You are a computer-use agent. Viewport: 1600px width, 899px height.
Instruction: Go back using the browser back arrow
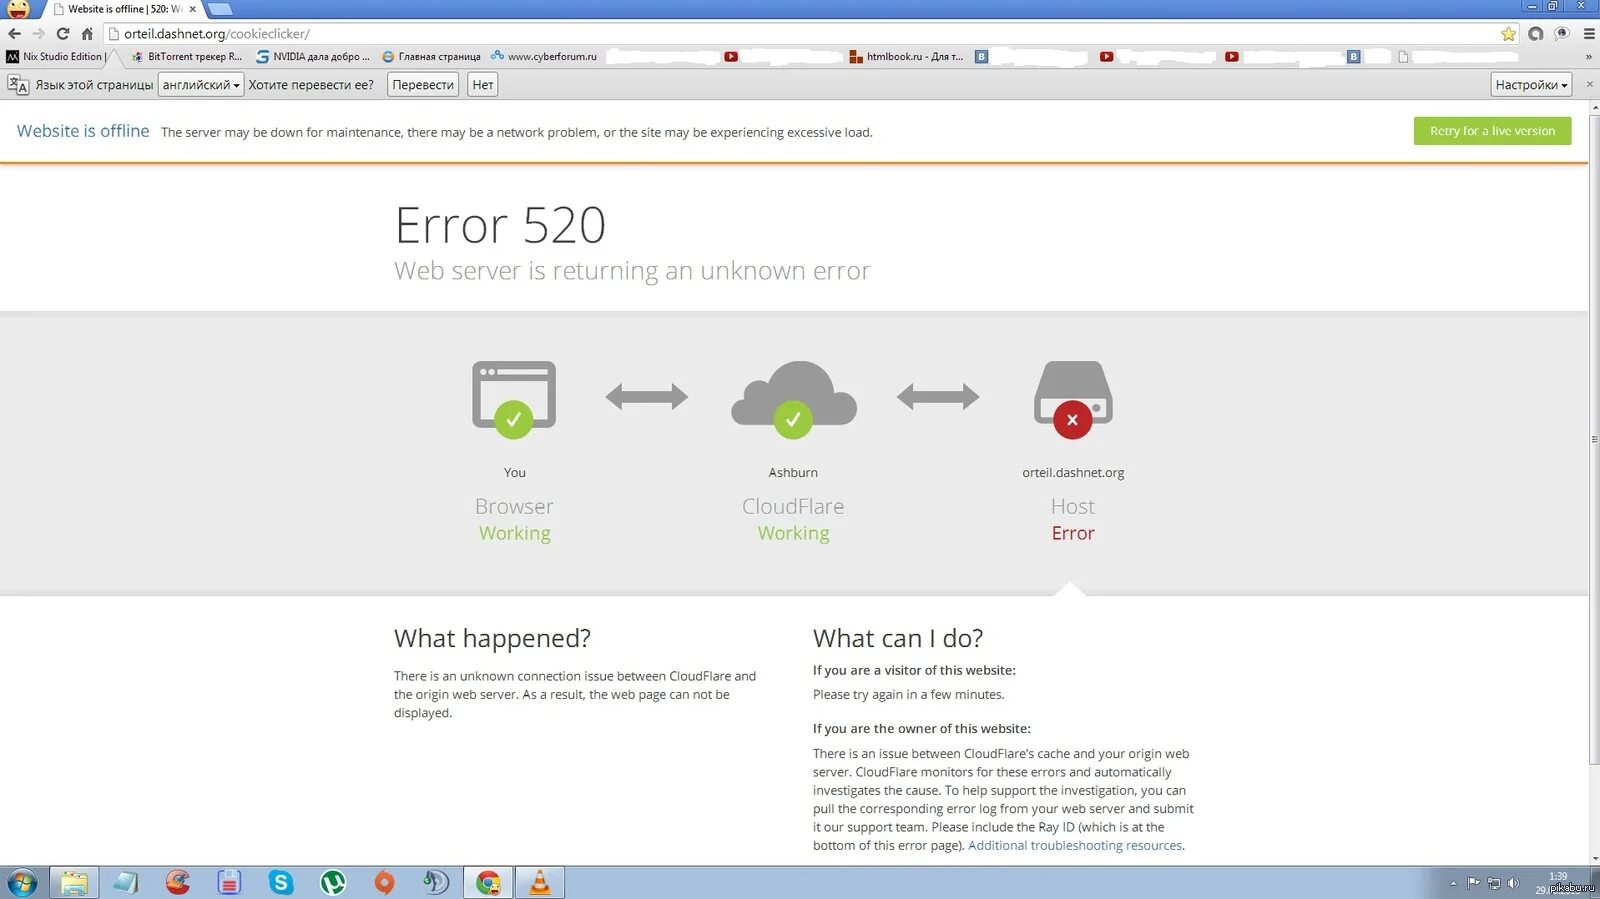coord(14,33)
